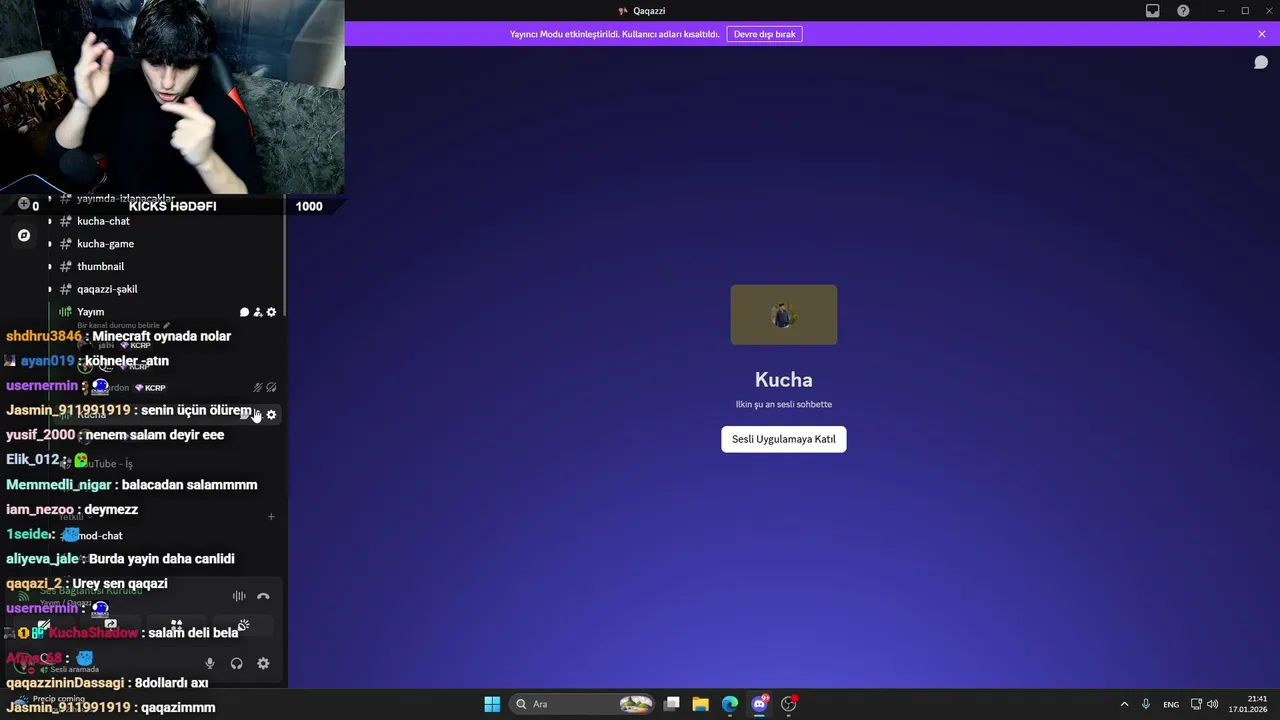Start an activity with shapes icon

click(177, 626)
